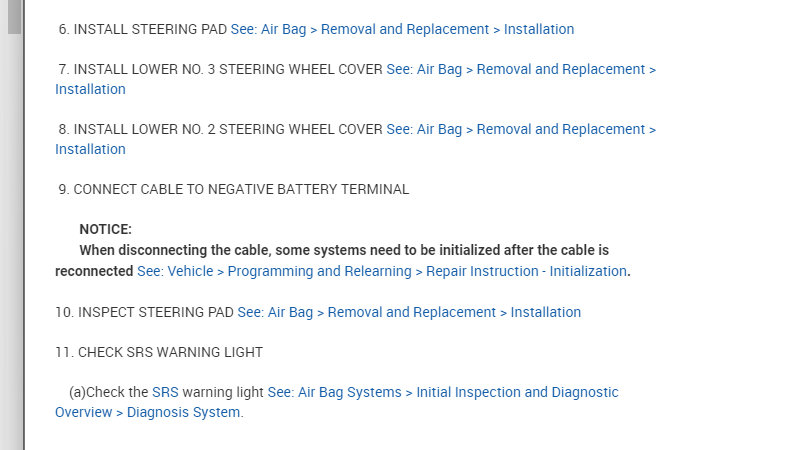Open Repair Instruction - Initialization link in notice
The width and height of the screenshot is (802, 450).
382,271
